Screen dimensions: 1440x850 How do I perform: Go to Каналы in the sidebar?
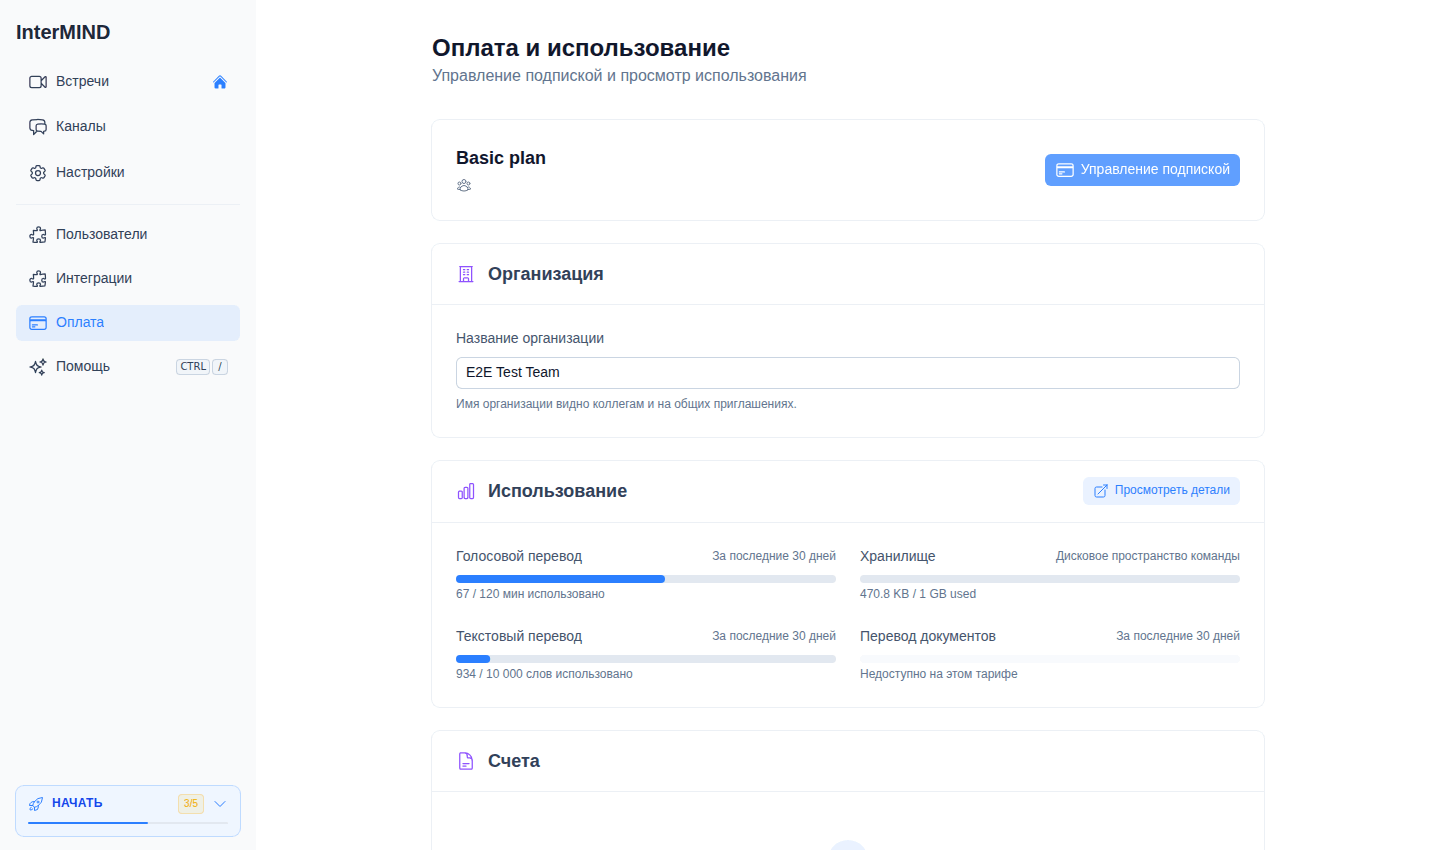128,127
